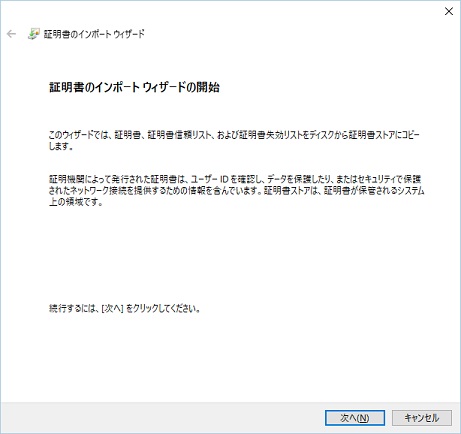
Task: Click the 続行するには instruction sentence
Action: 125,309
